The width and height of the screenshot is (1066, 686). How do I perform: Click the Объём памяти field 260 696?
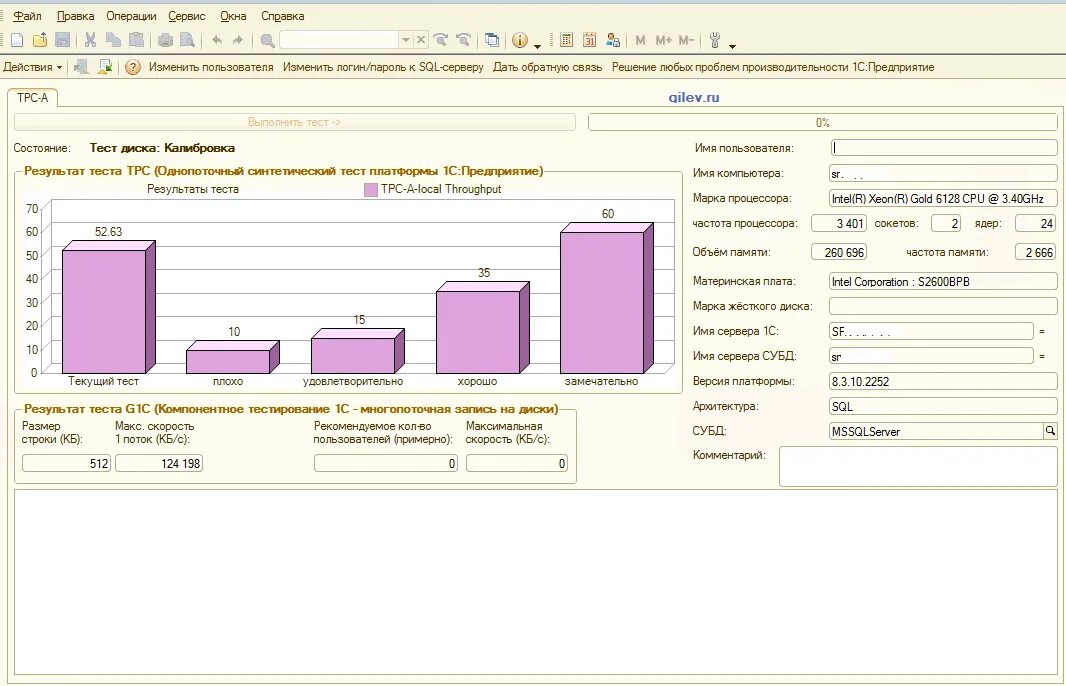click(838, 252)
